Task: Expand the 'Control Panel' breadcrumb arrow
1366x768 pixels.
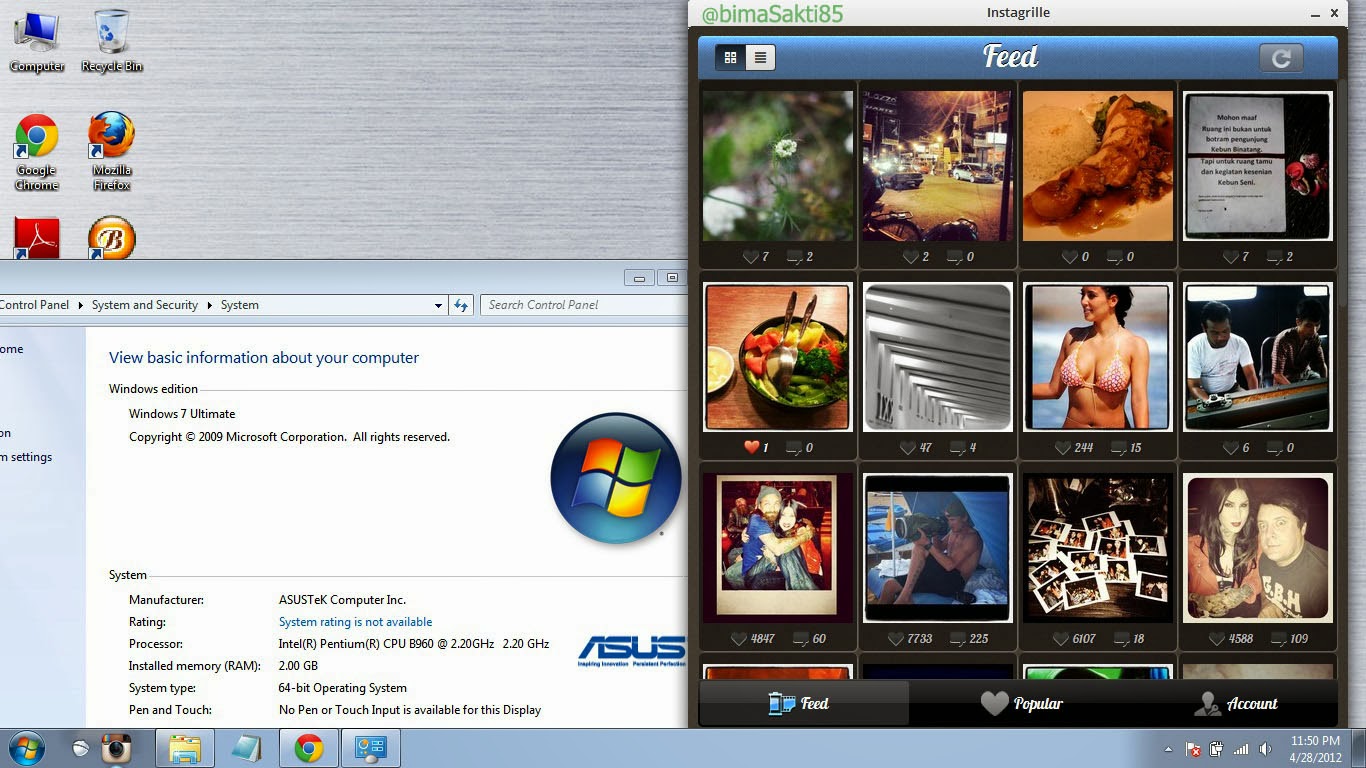Action: pos(81,305)
